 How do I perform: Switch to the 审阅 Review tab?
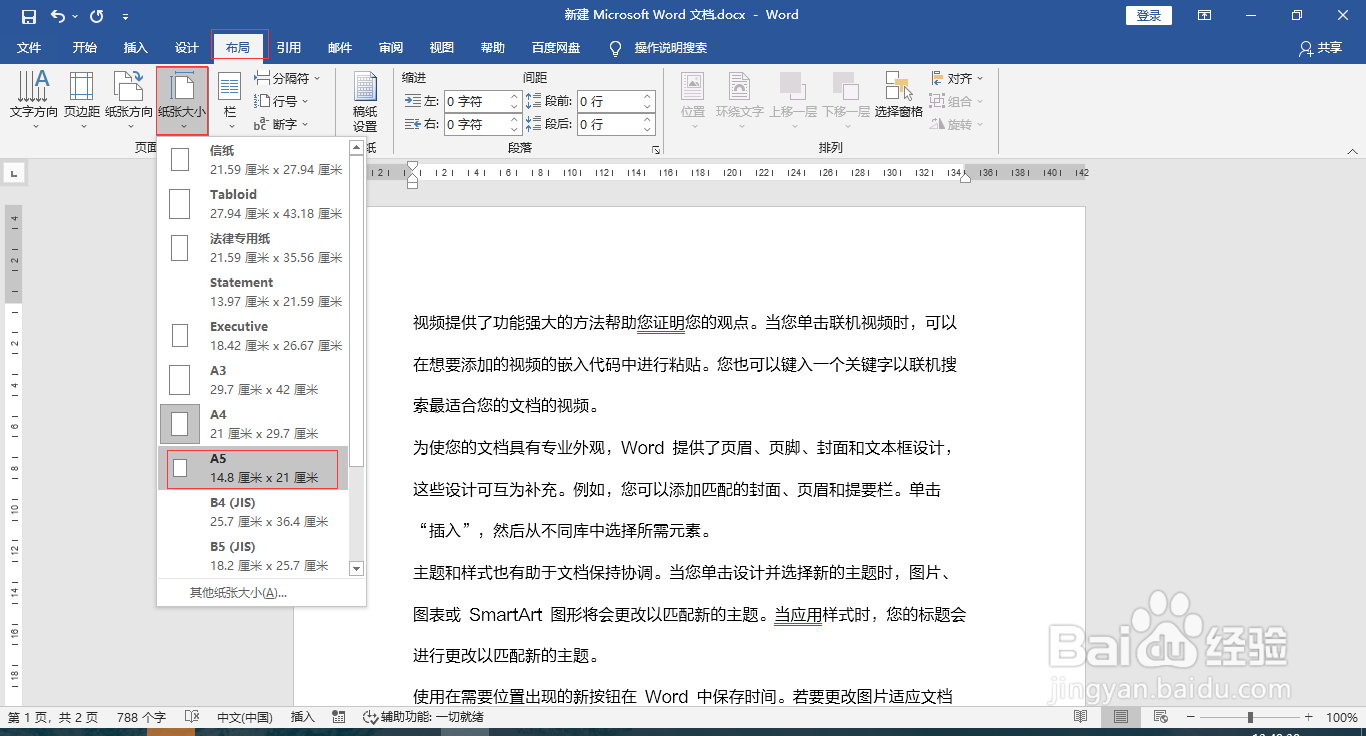(x=391, y=47)
